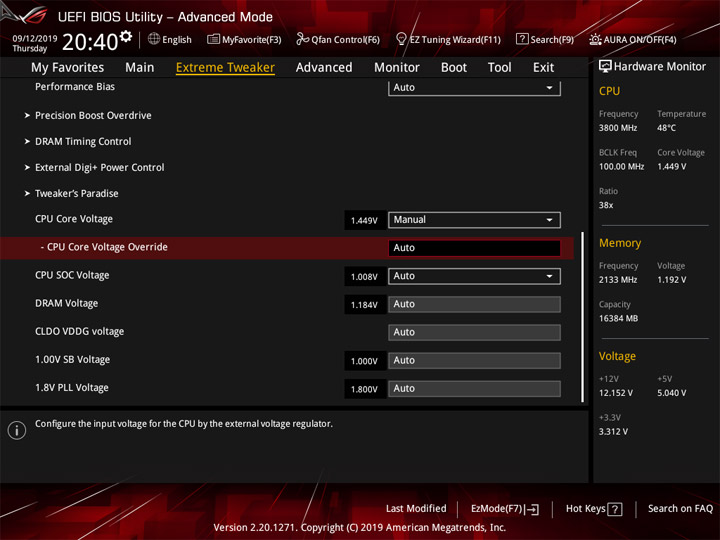View Last Modified settings
This screenshot has height=540, width=720.
click(x=416, y=509)
